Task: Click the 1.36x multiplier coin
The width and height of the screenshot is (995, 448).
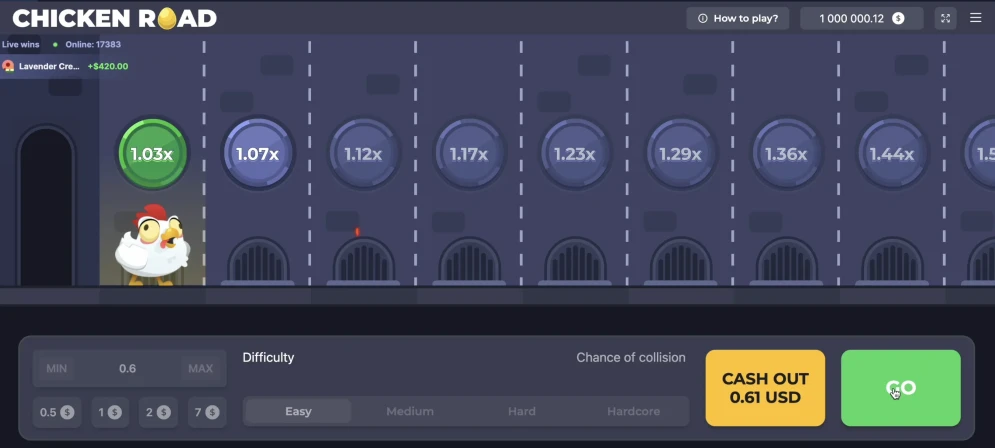Action: (785, 154)
